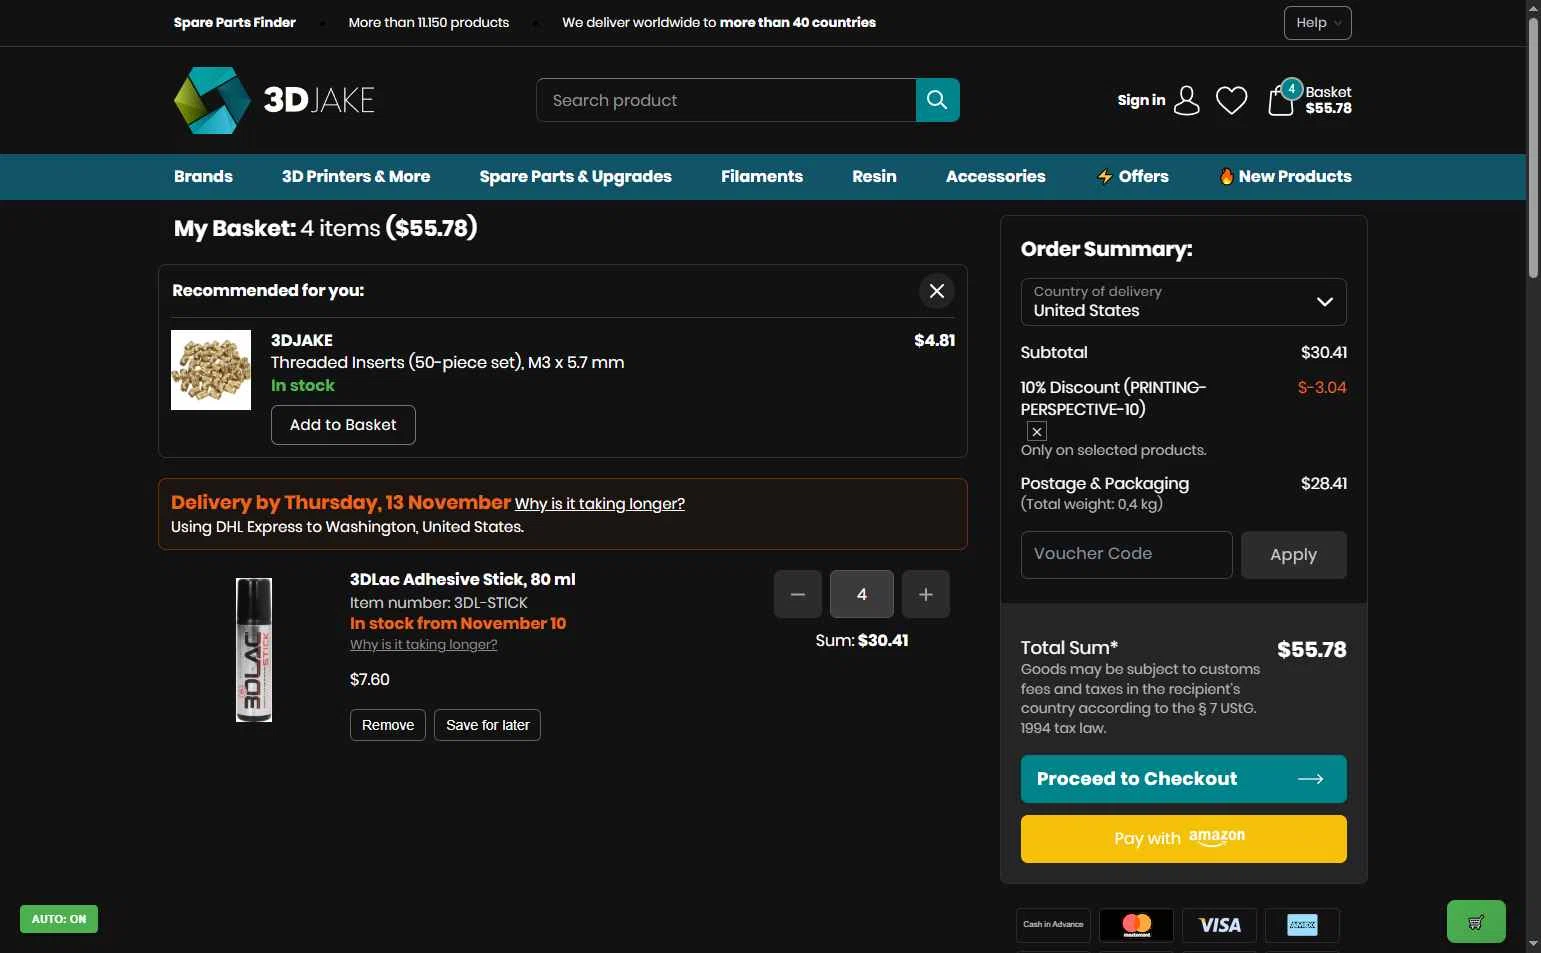This screenshot has width=1541, height=953.
Task: Open the Resin menu
Action: coord(874,177)
